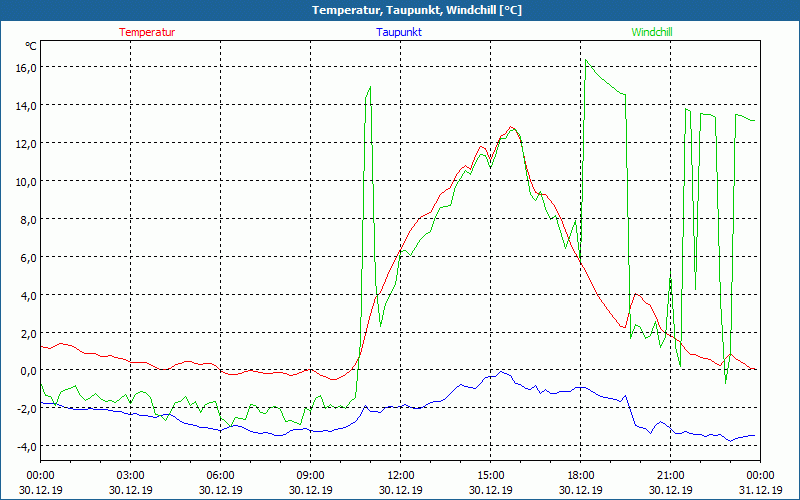
Task: Click the Windchill spike near 11:00
Action: tap(369, 87)
